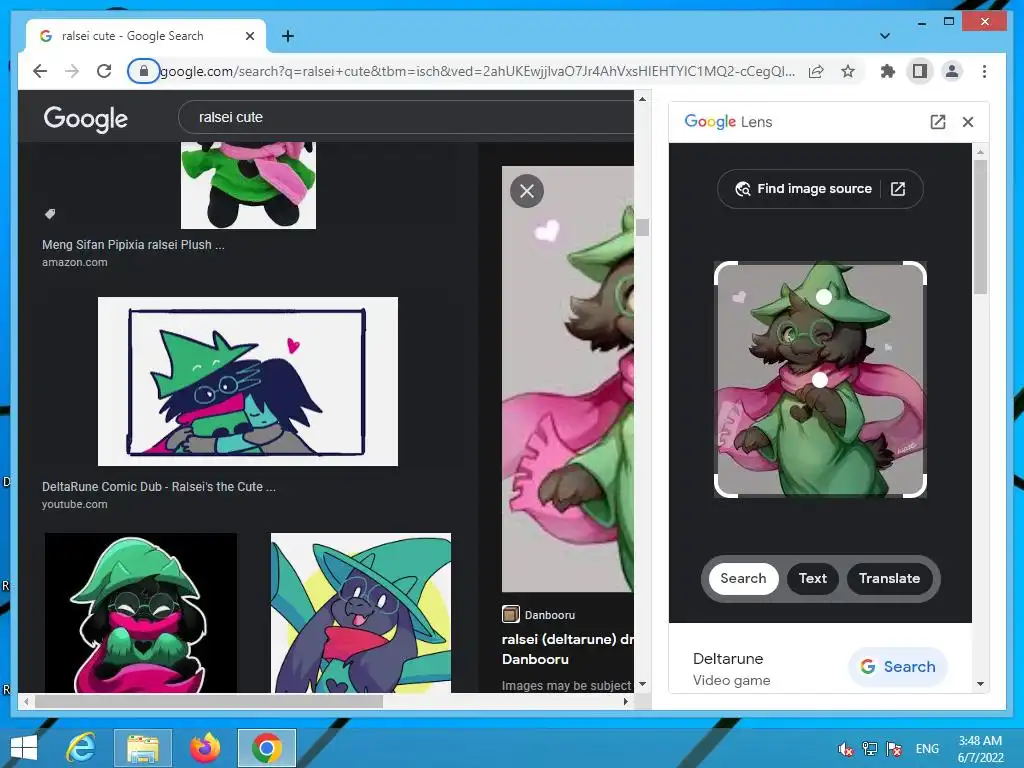Image resolution: width=1024 pixels, height=768 pixels.
Task: Search Google for Deltarune
Action: [898, 667]
